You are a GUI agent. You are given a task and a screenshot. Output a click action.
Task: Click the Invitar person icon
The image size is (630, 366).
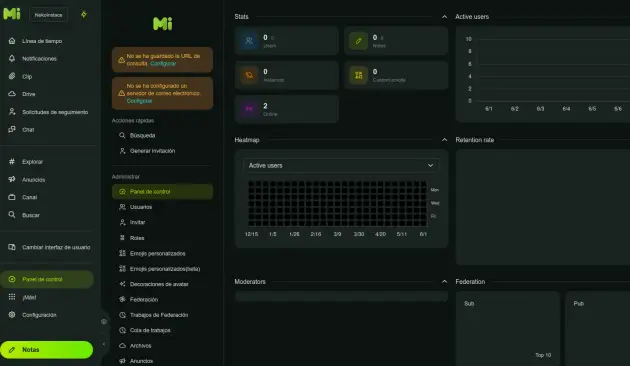click(x=123, y=222)
